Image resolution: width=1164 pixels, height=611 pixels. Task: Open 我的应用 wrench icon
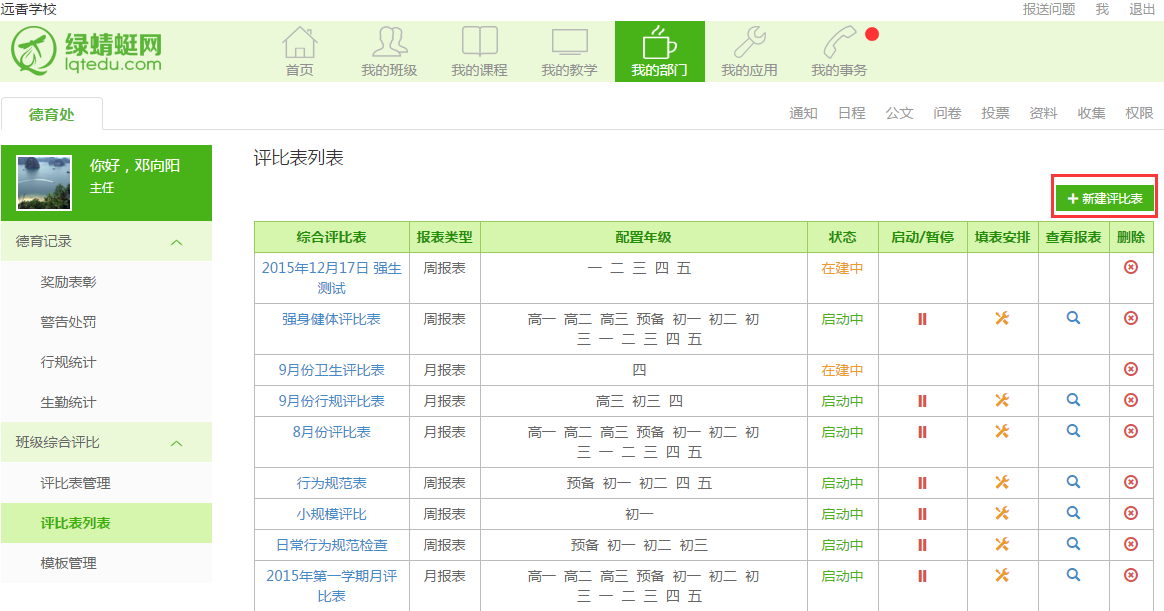(749, 44)
